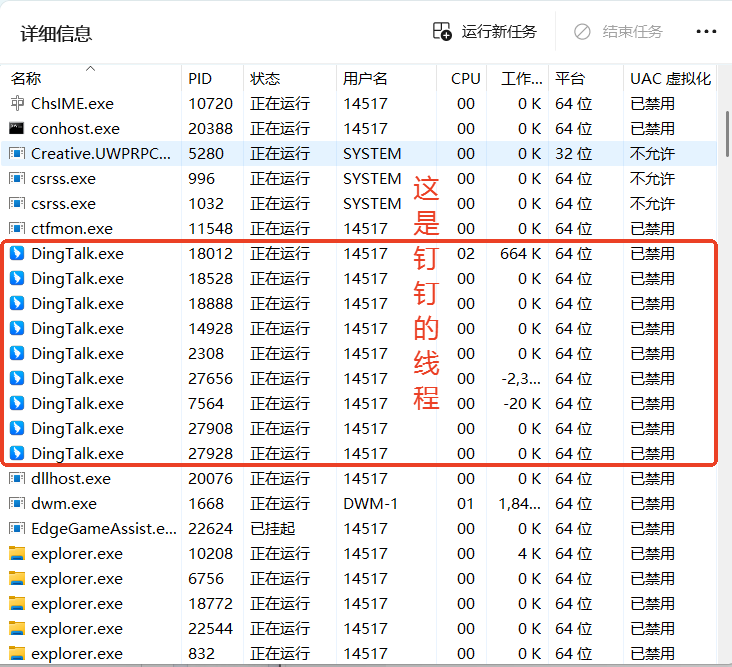Viewport: 732px width, 667px height.
Task: Select the dllhost.exe process name
Action: pos(71,479)
